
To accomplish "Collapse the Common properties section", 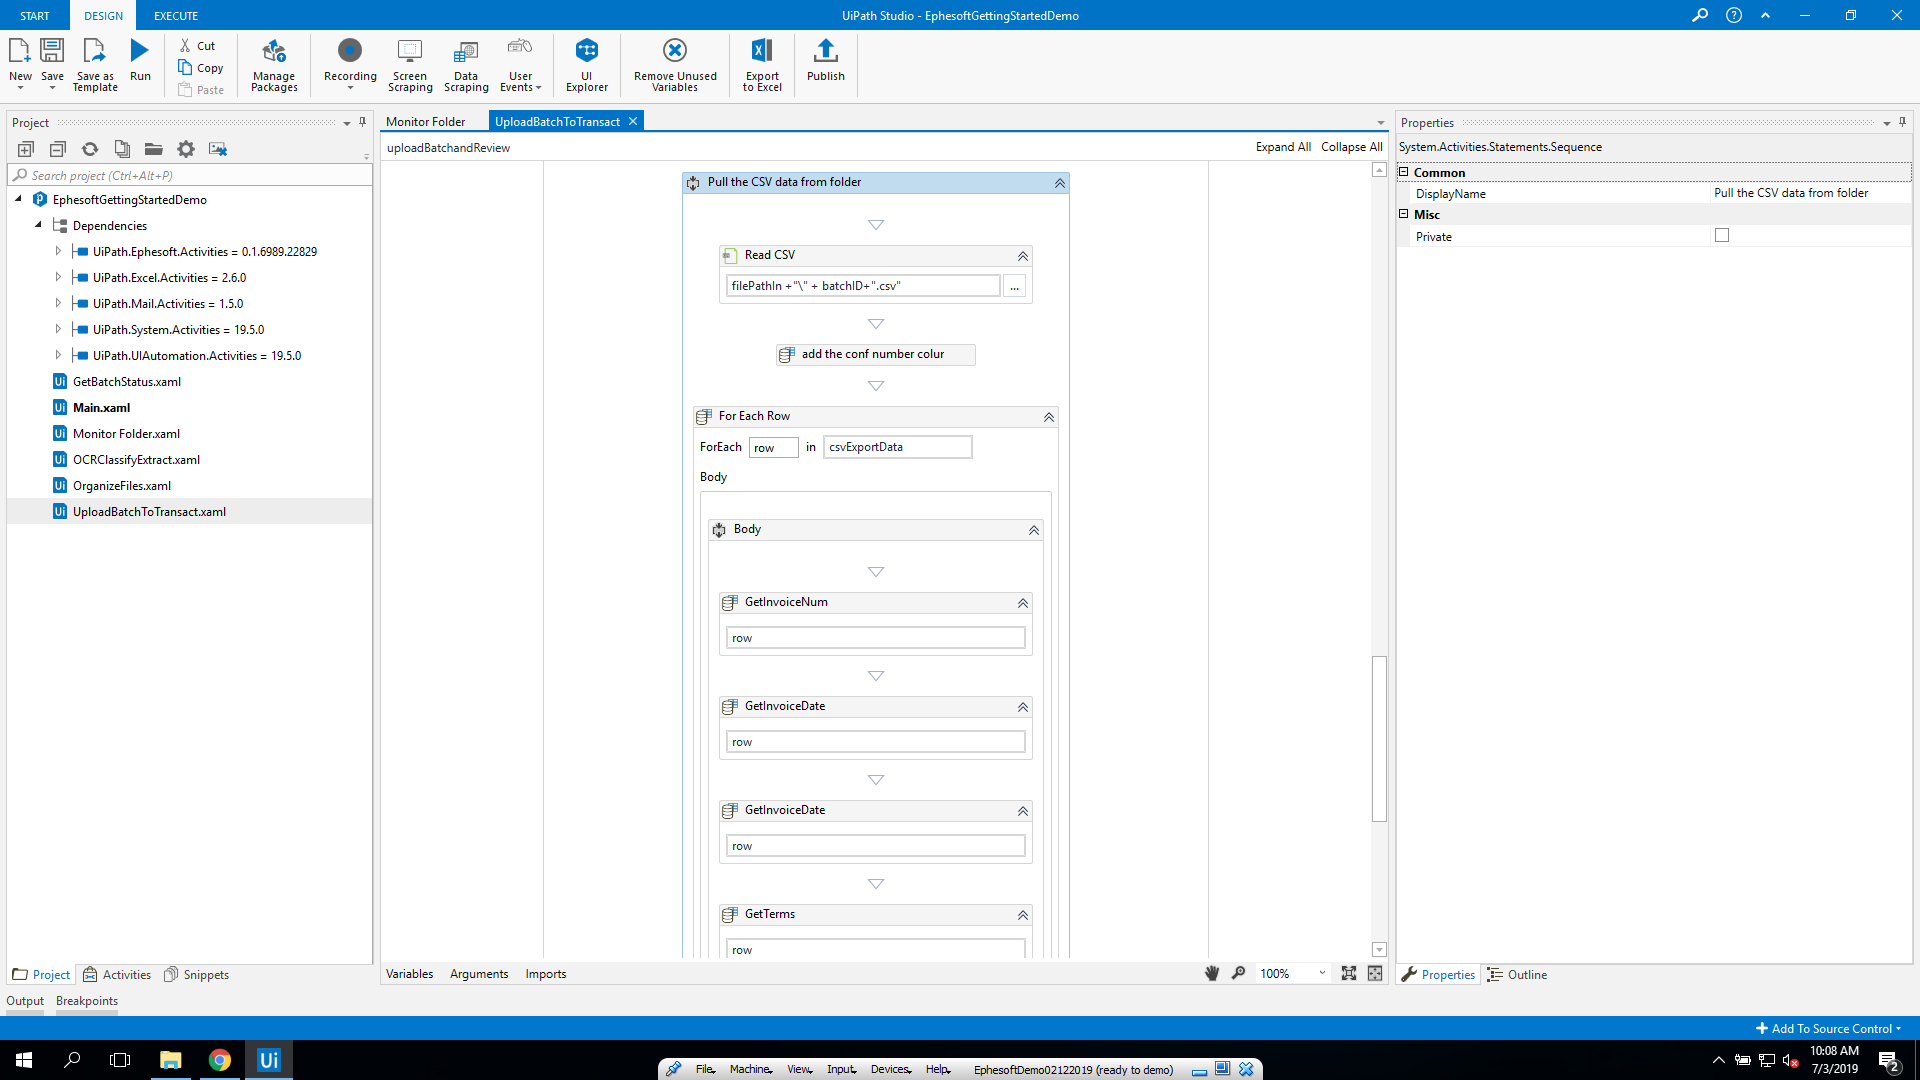I will pos(1404,172).
